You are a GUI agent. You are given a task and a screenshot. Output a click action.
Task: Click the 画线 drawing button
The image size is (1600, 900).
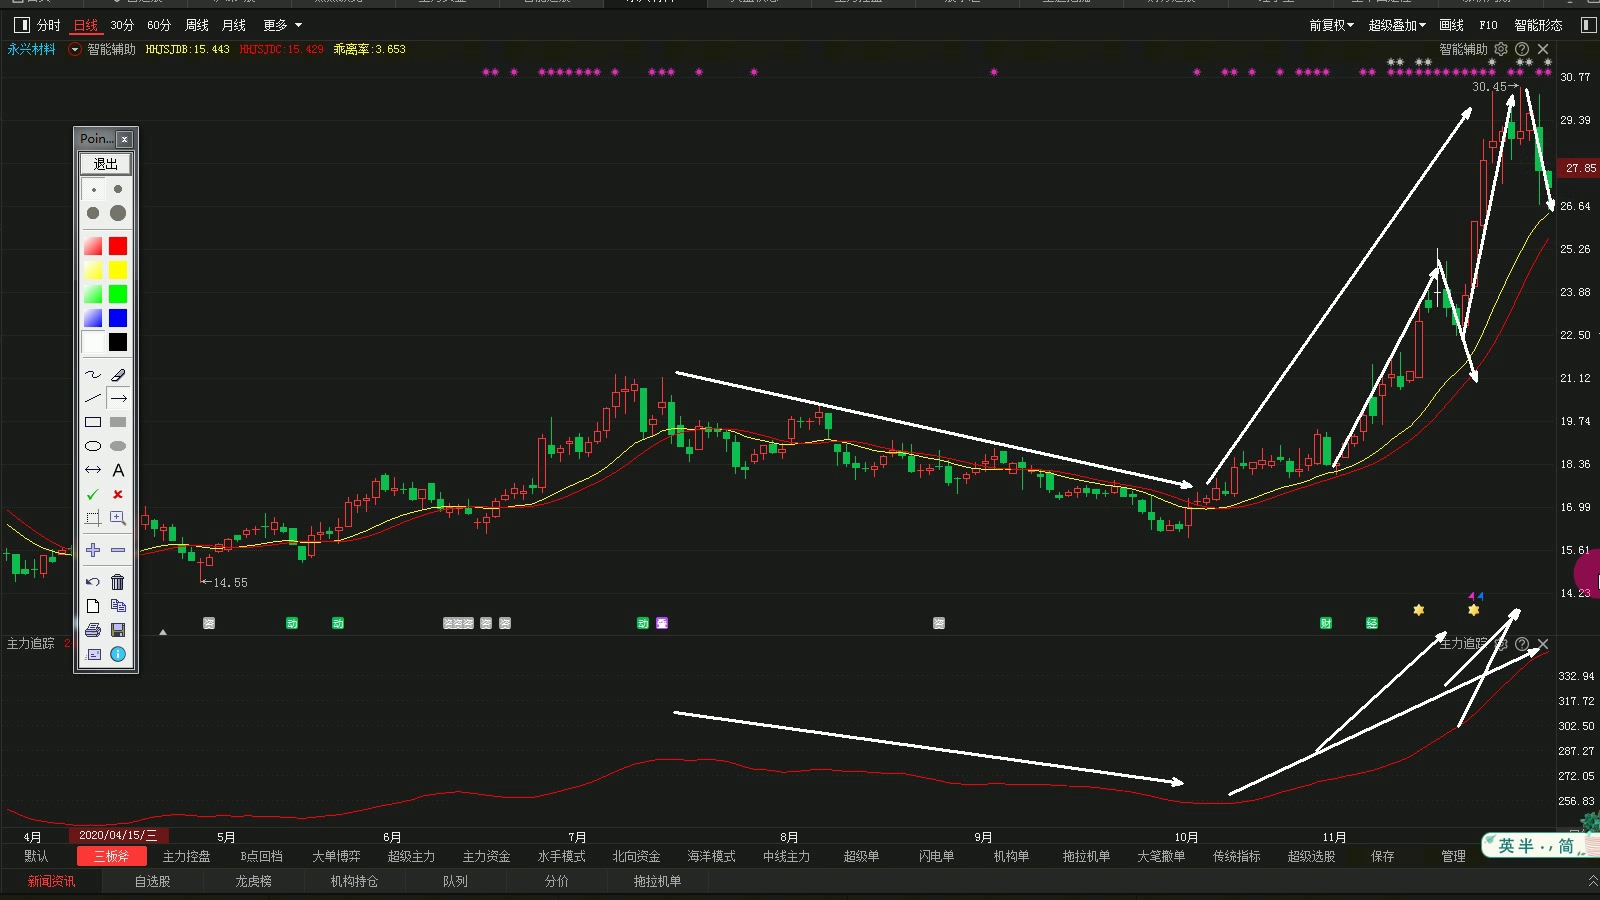click(x=1451, y=25)
